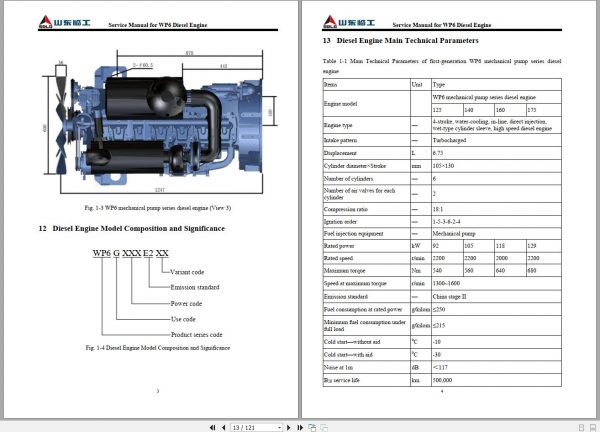Click the 'Emission standard' diagram label
The height and width of the screenshot is (432, 600).
[195, 287]
